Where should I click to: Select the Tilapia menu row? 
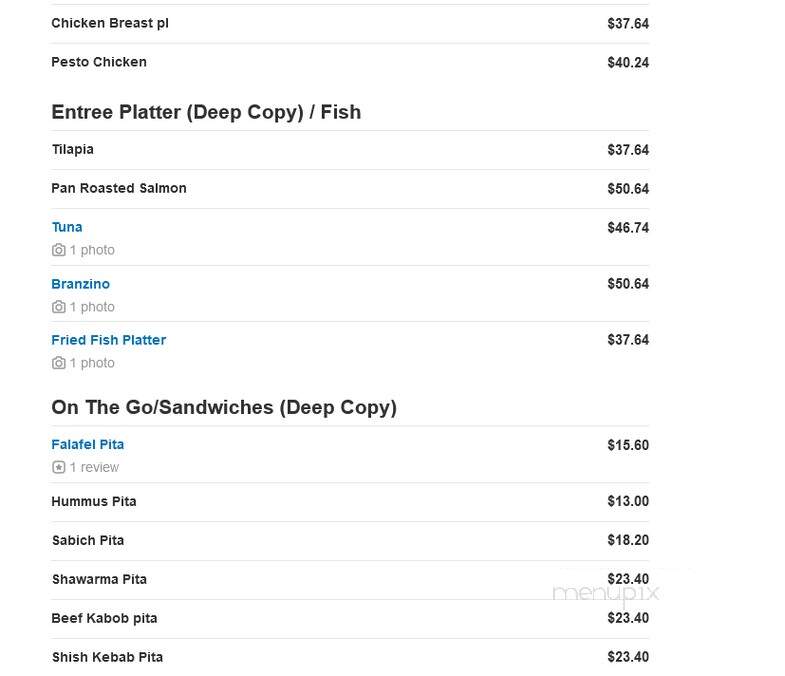[x=350, y=150]
